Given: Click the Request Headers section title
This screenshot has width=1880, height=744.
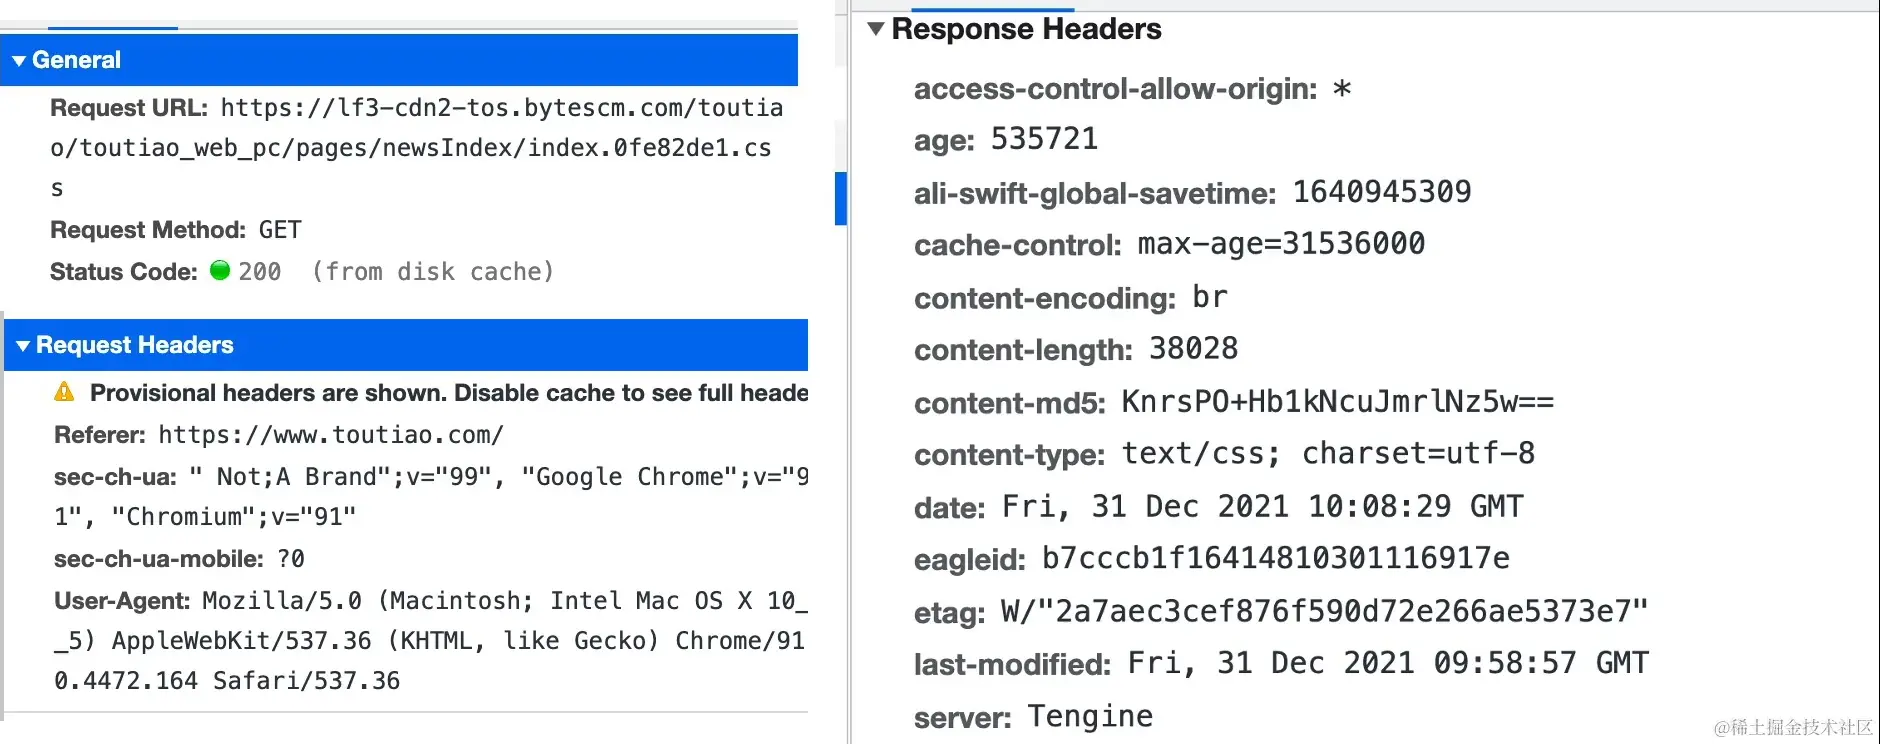Looking at the screenshot, I should pyautogui.click(x=135, y=345).
